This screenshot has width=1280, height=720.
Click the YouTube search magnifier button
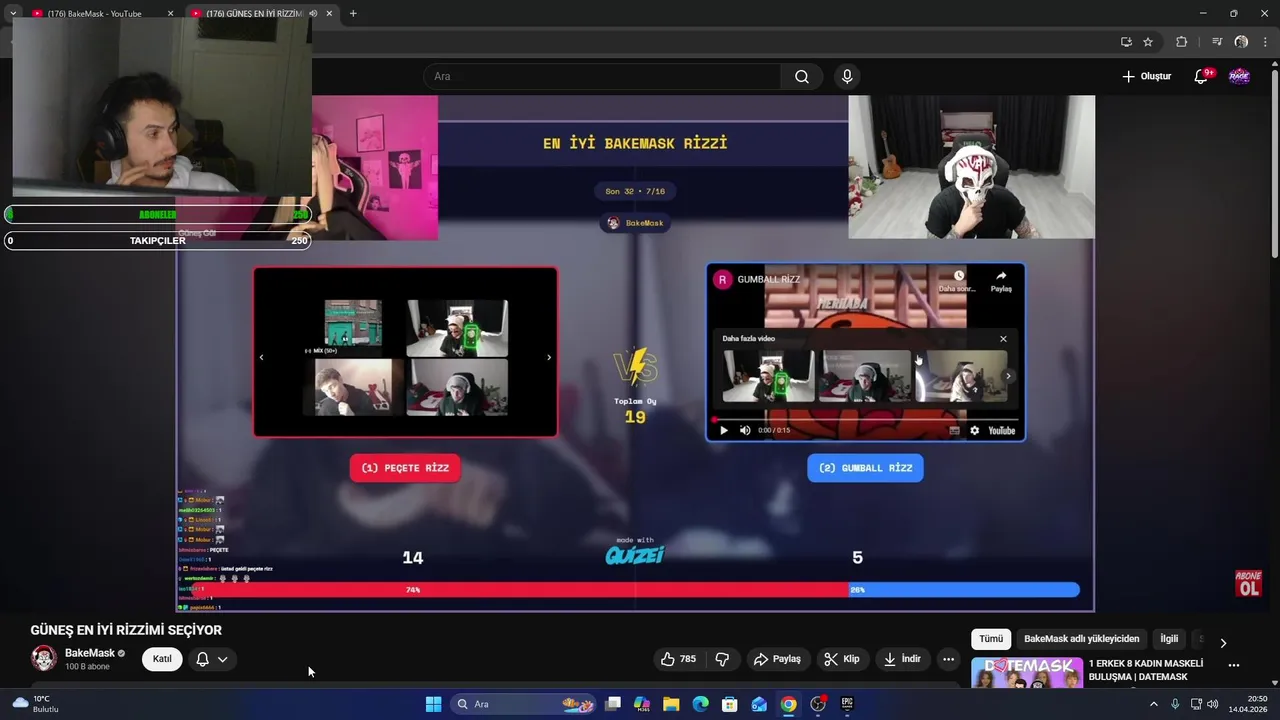[802, 77]
